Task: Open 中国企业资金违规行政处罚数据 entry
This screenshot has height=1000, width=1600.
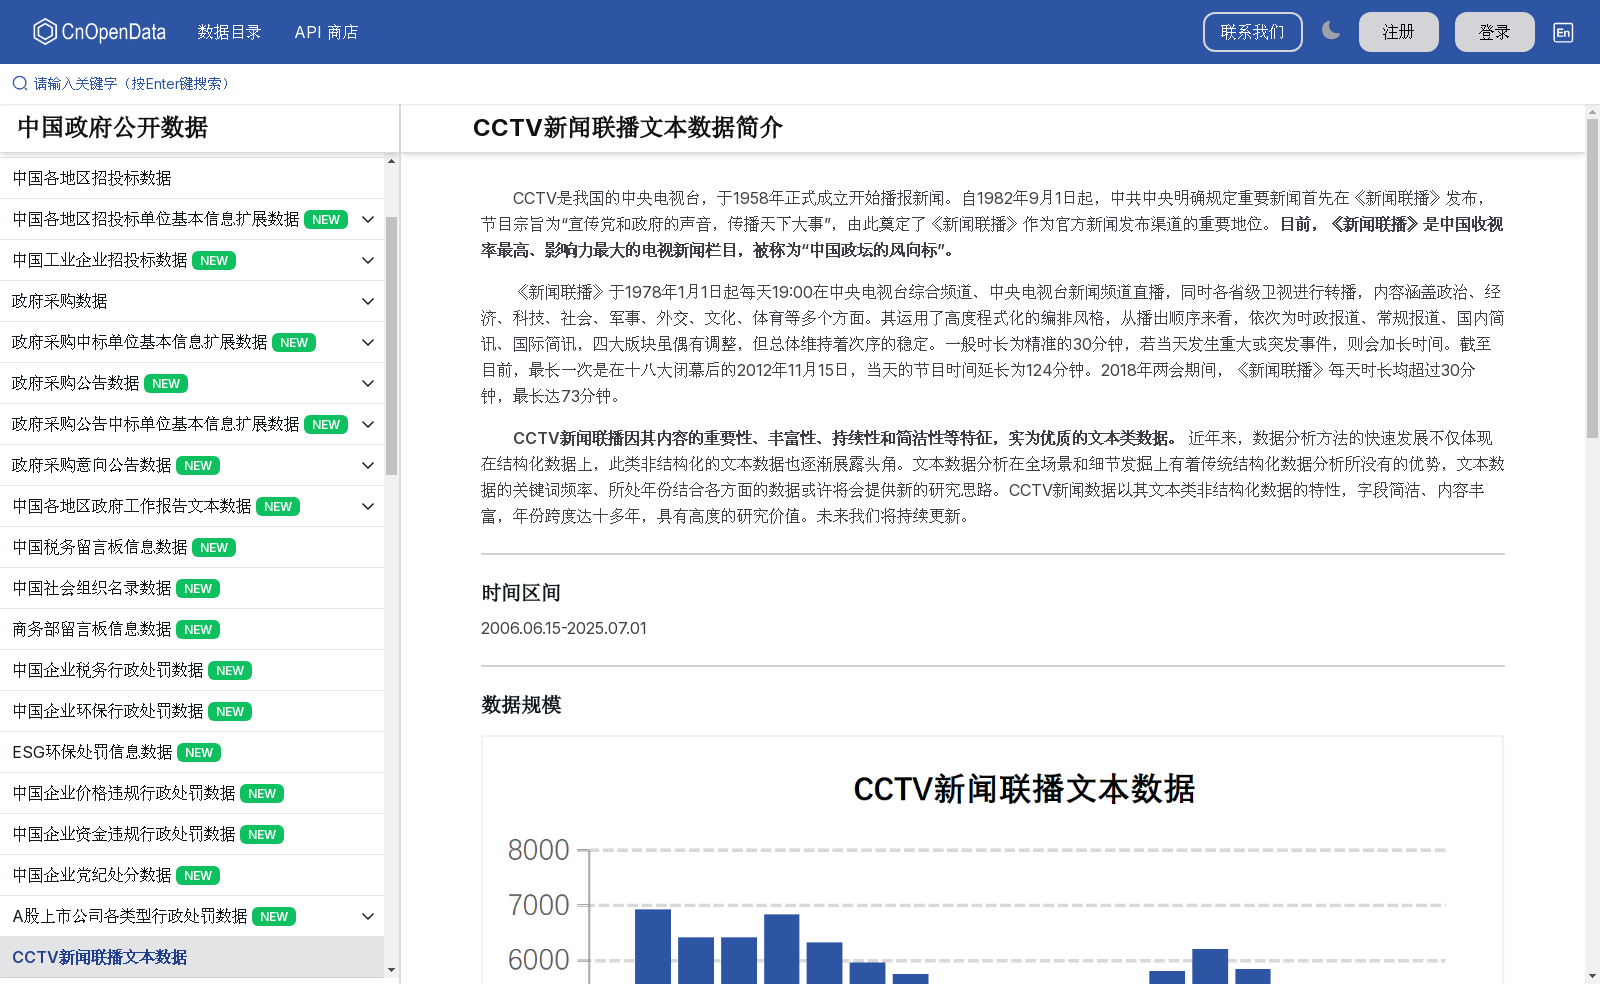Action: 192,834
